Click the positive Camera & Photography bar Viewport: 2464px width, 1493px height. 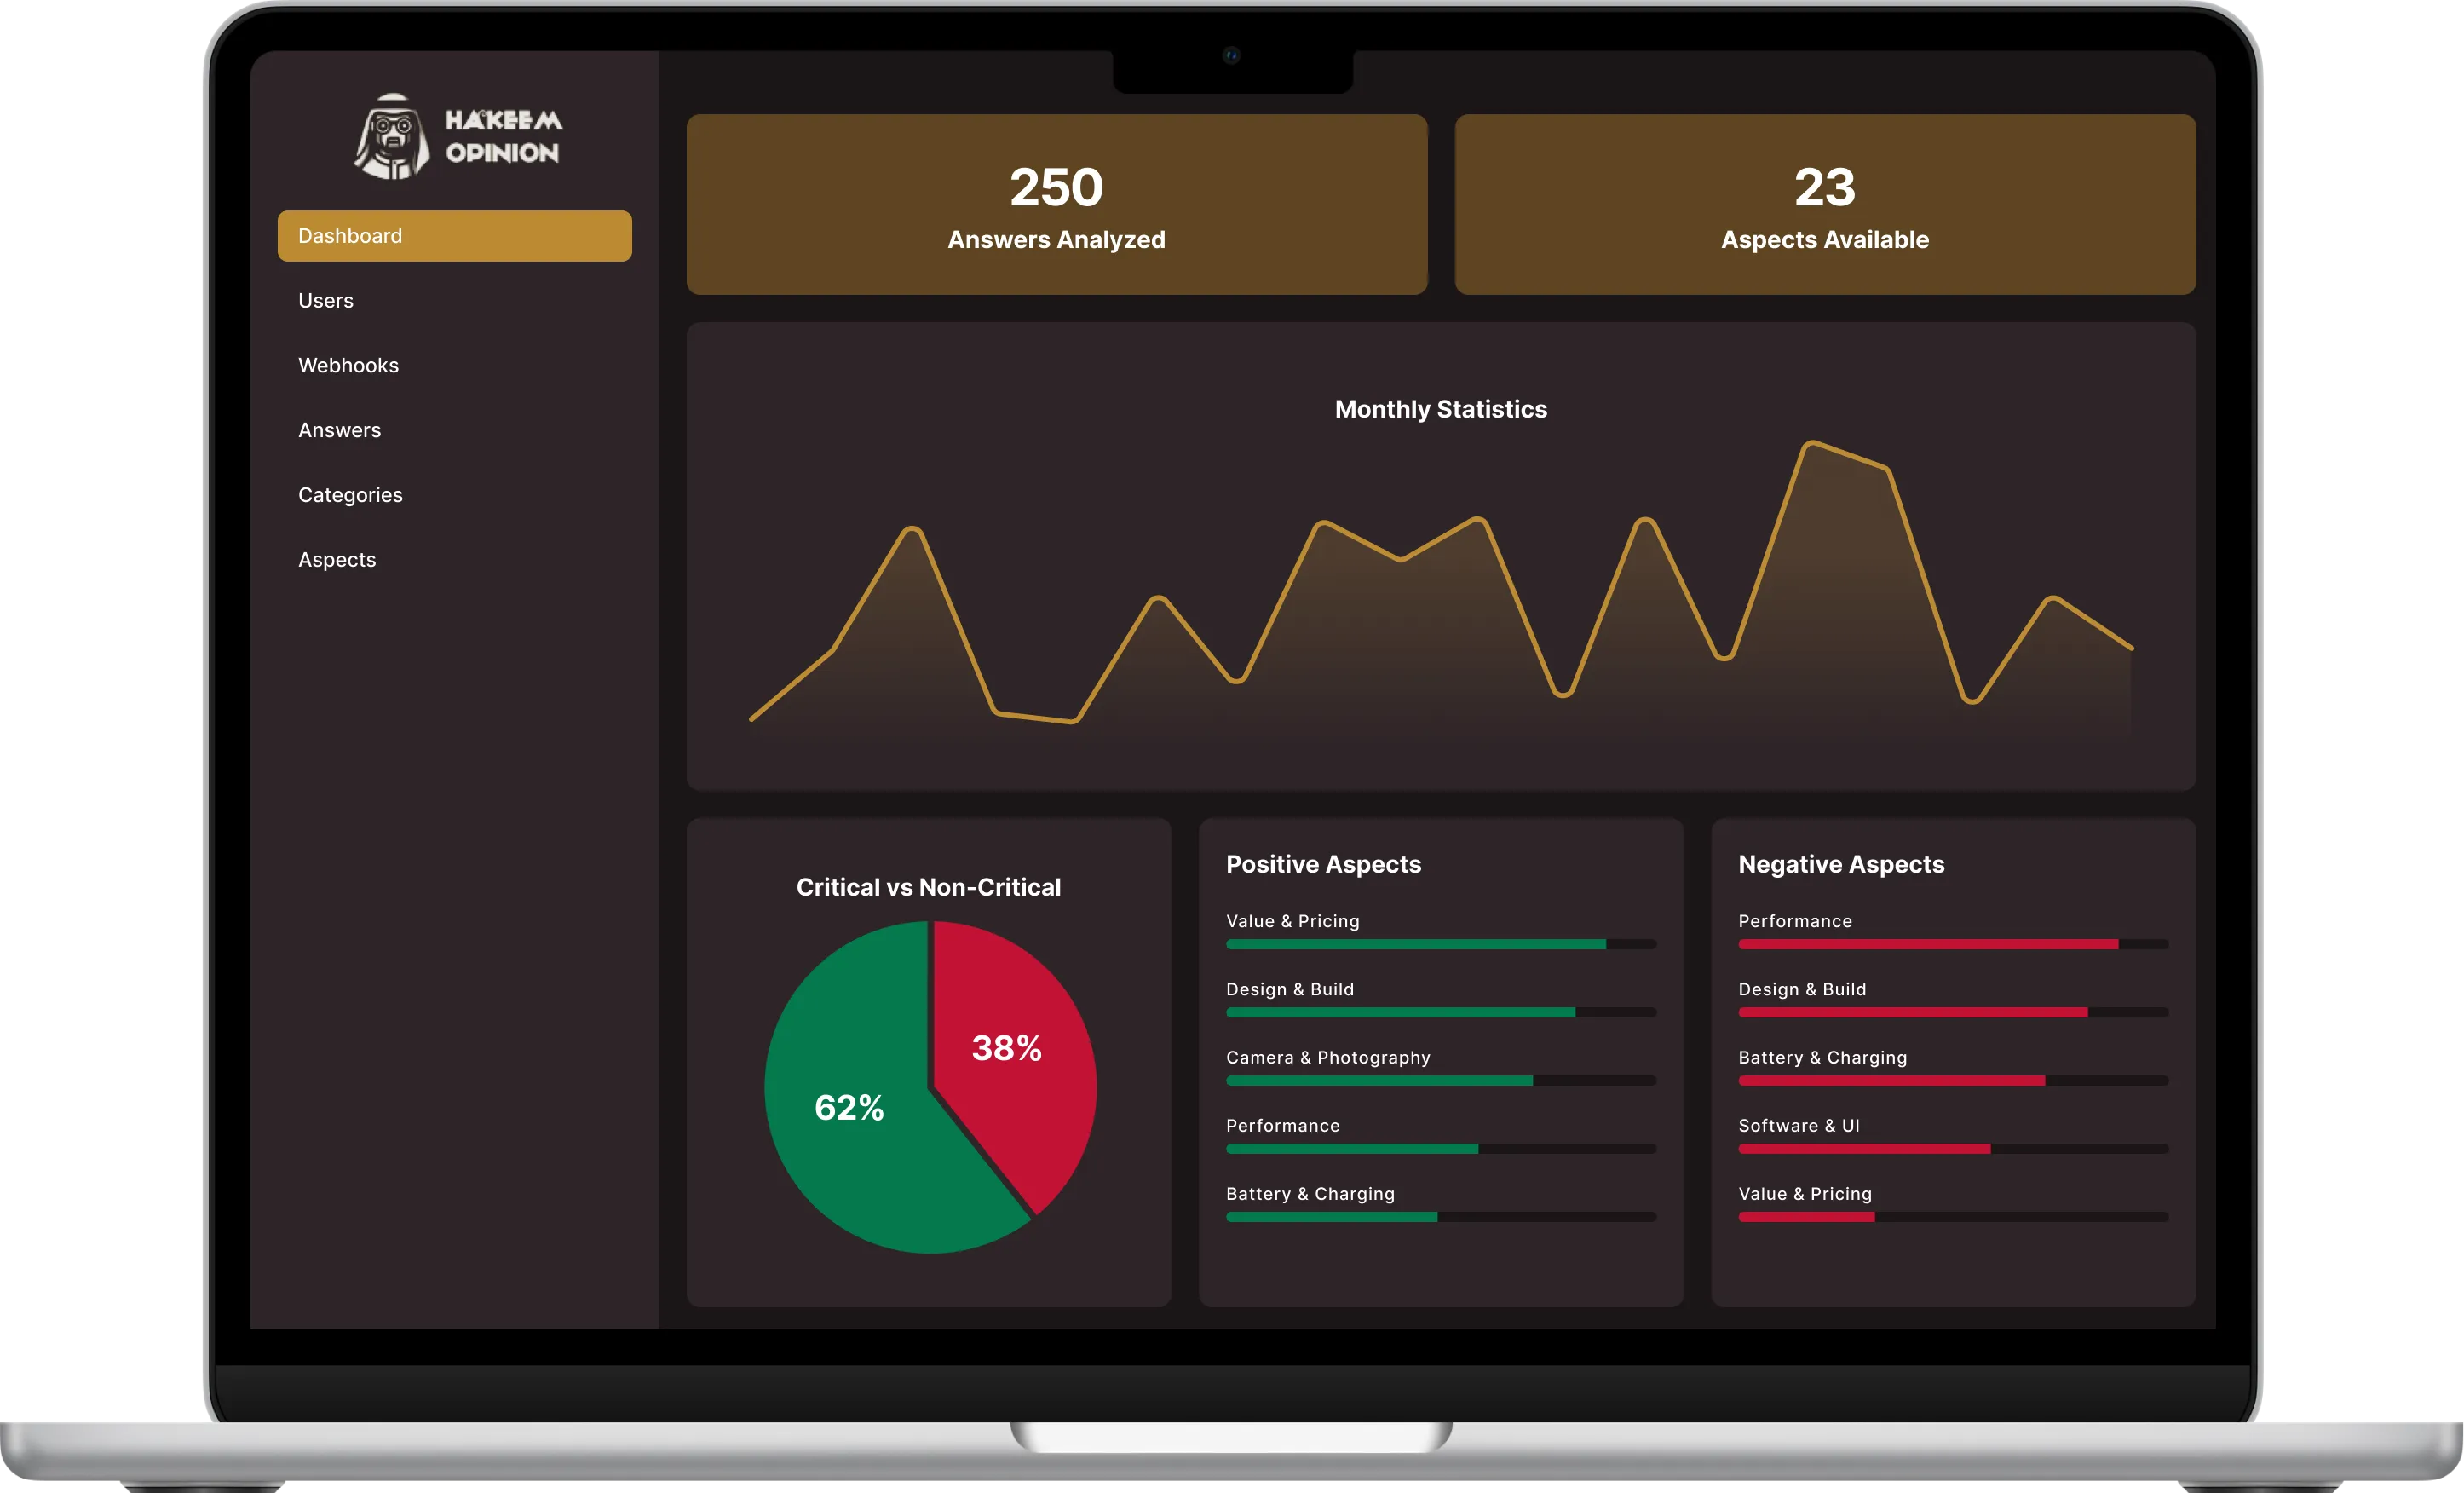1379,1081
